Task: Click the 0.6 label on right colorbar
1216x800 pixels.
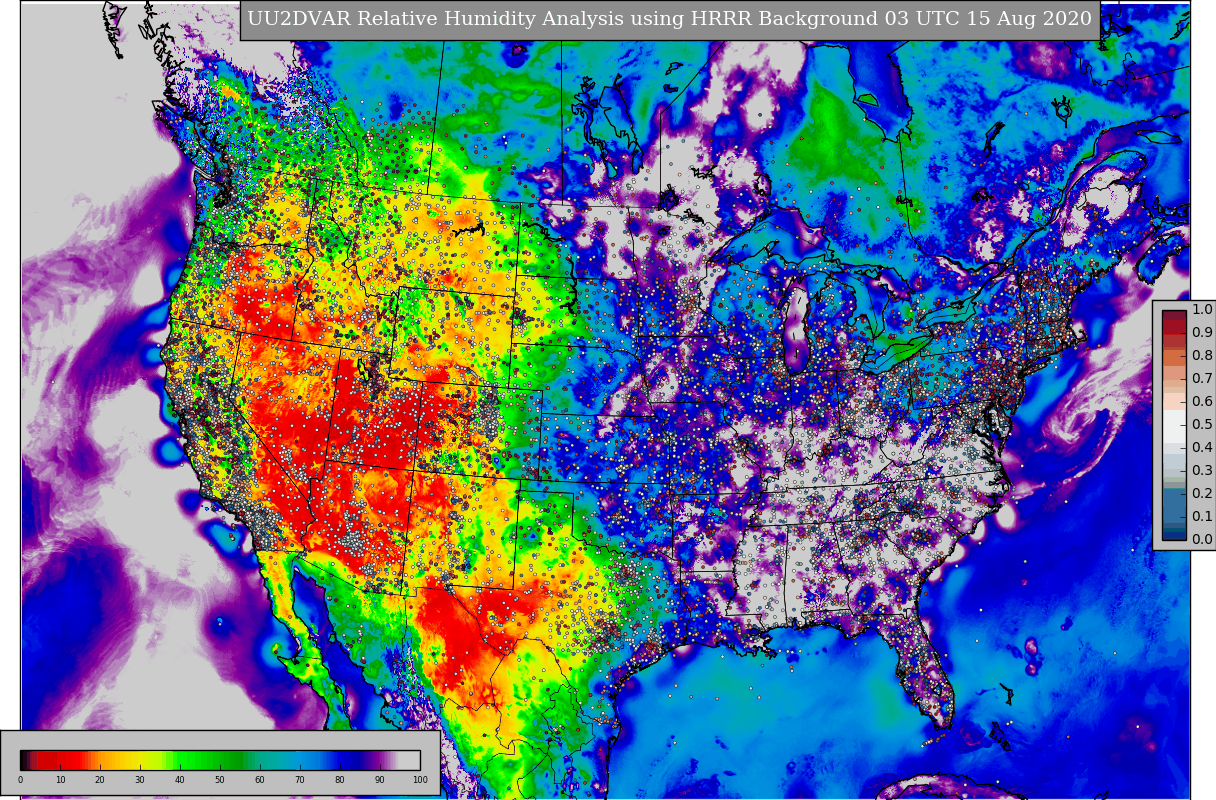Action: click(1202, 402)
